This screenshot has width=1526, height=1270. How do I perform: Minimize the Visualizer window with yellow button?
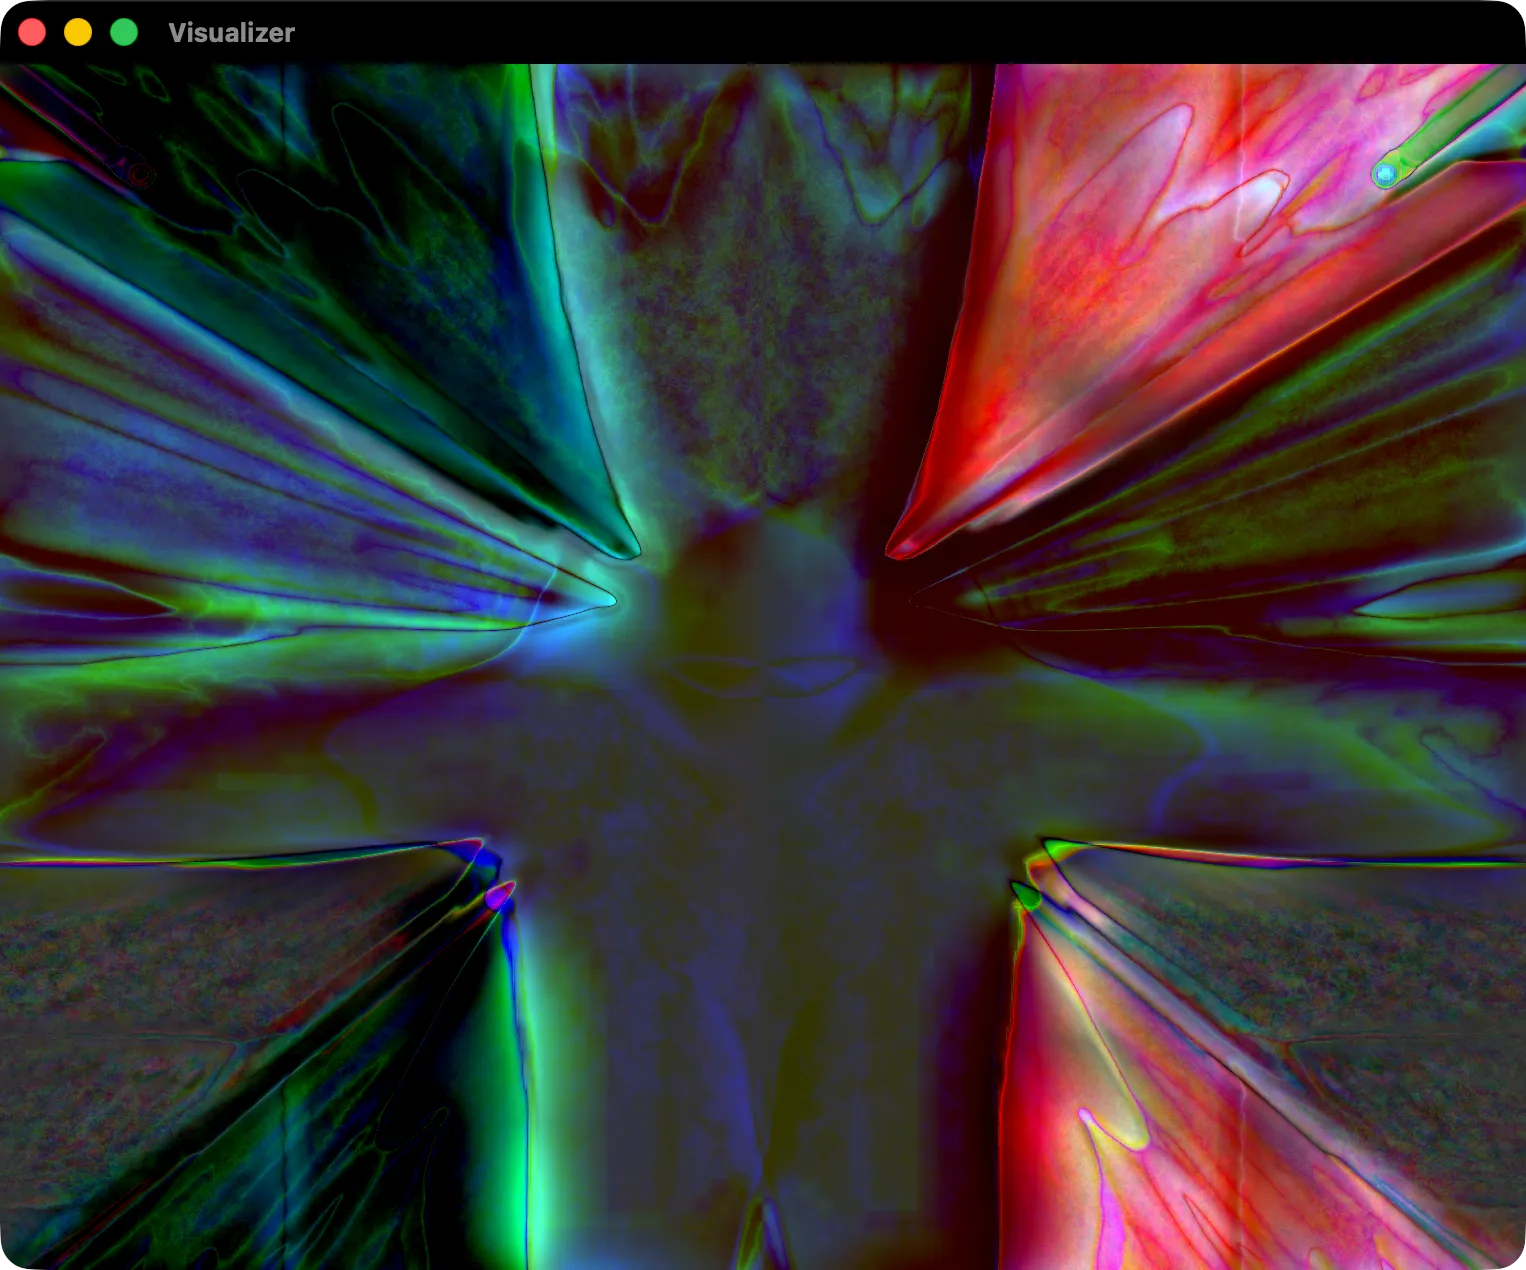[78, 32]
